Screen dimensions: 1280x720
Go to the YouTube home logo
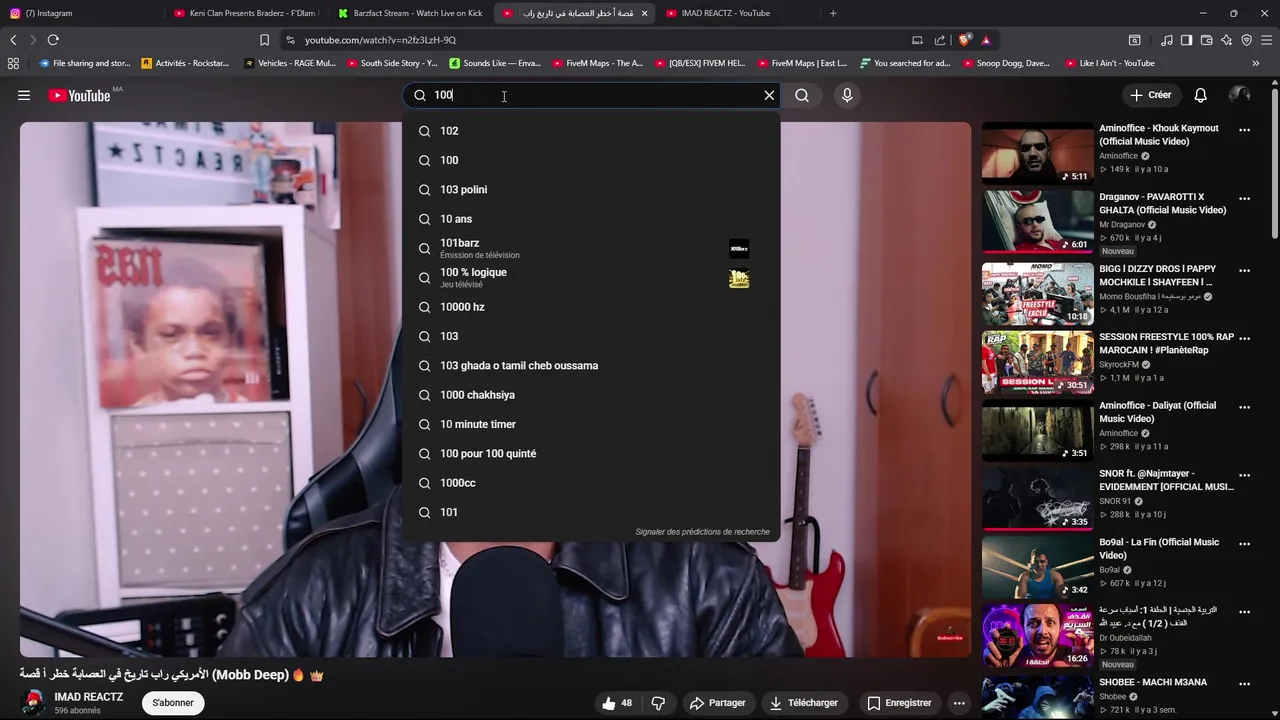coord(79,95)
